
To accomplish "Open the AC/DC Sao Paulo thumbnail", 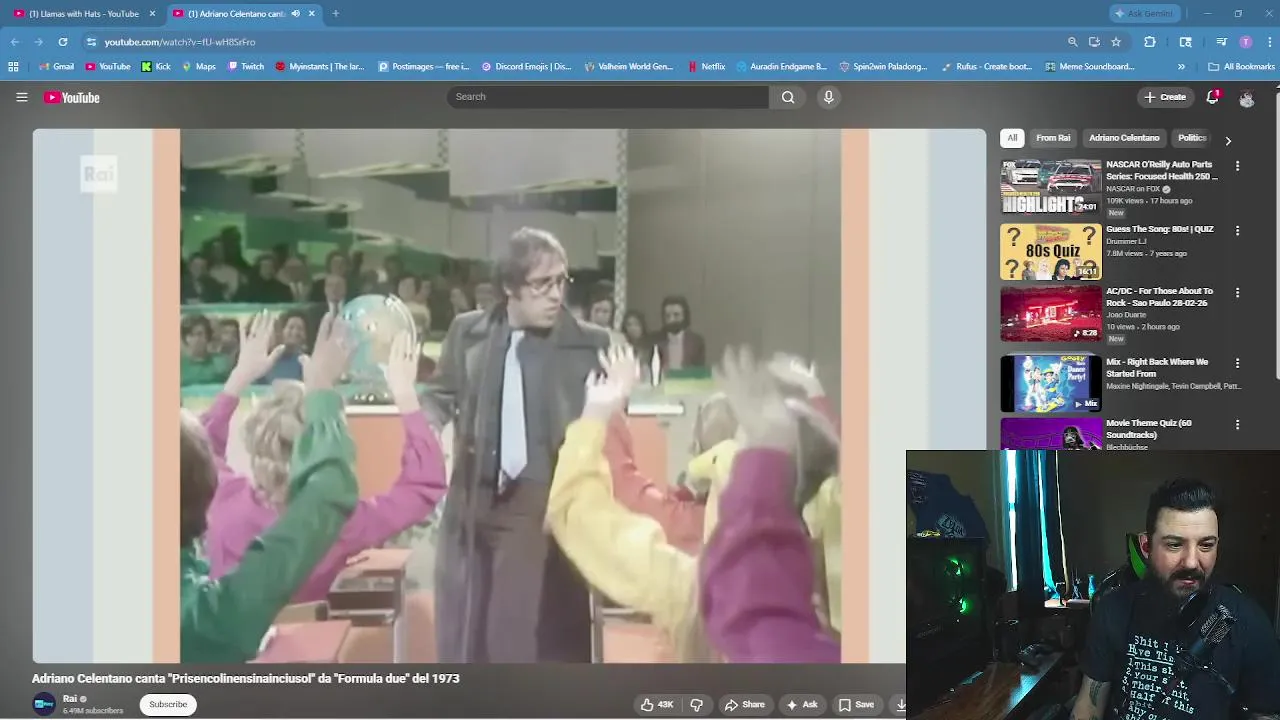I will pyautogui.click(x=1051, y=313).
